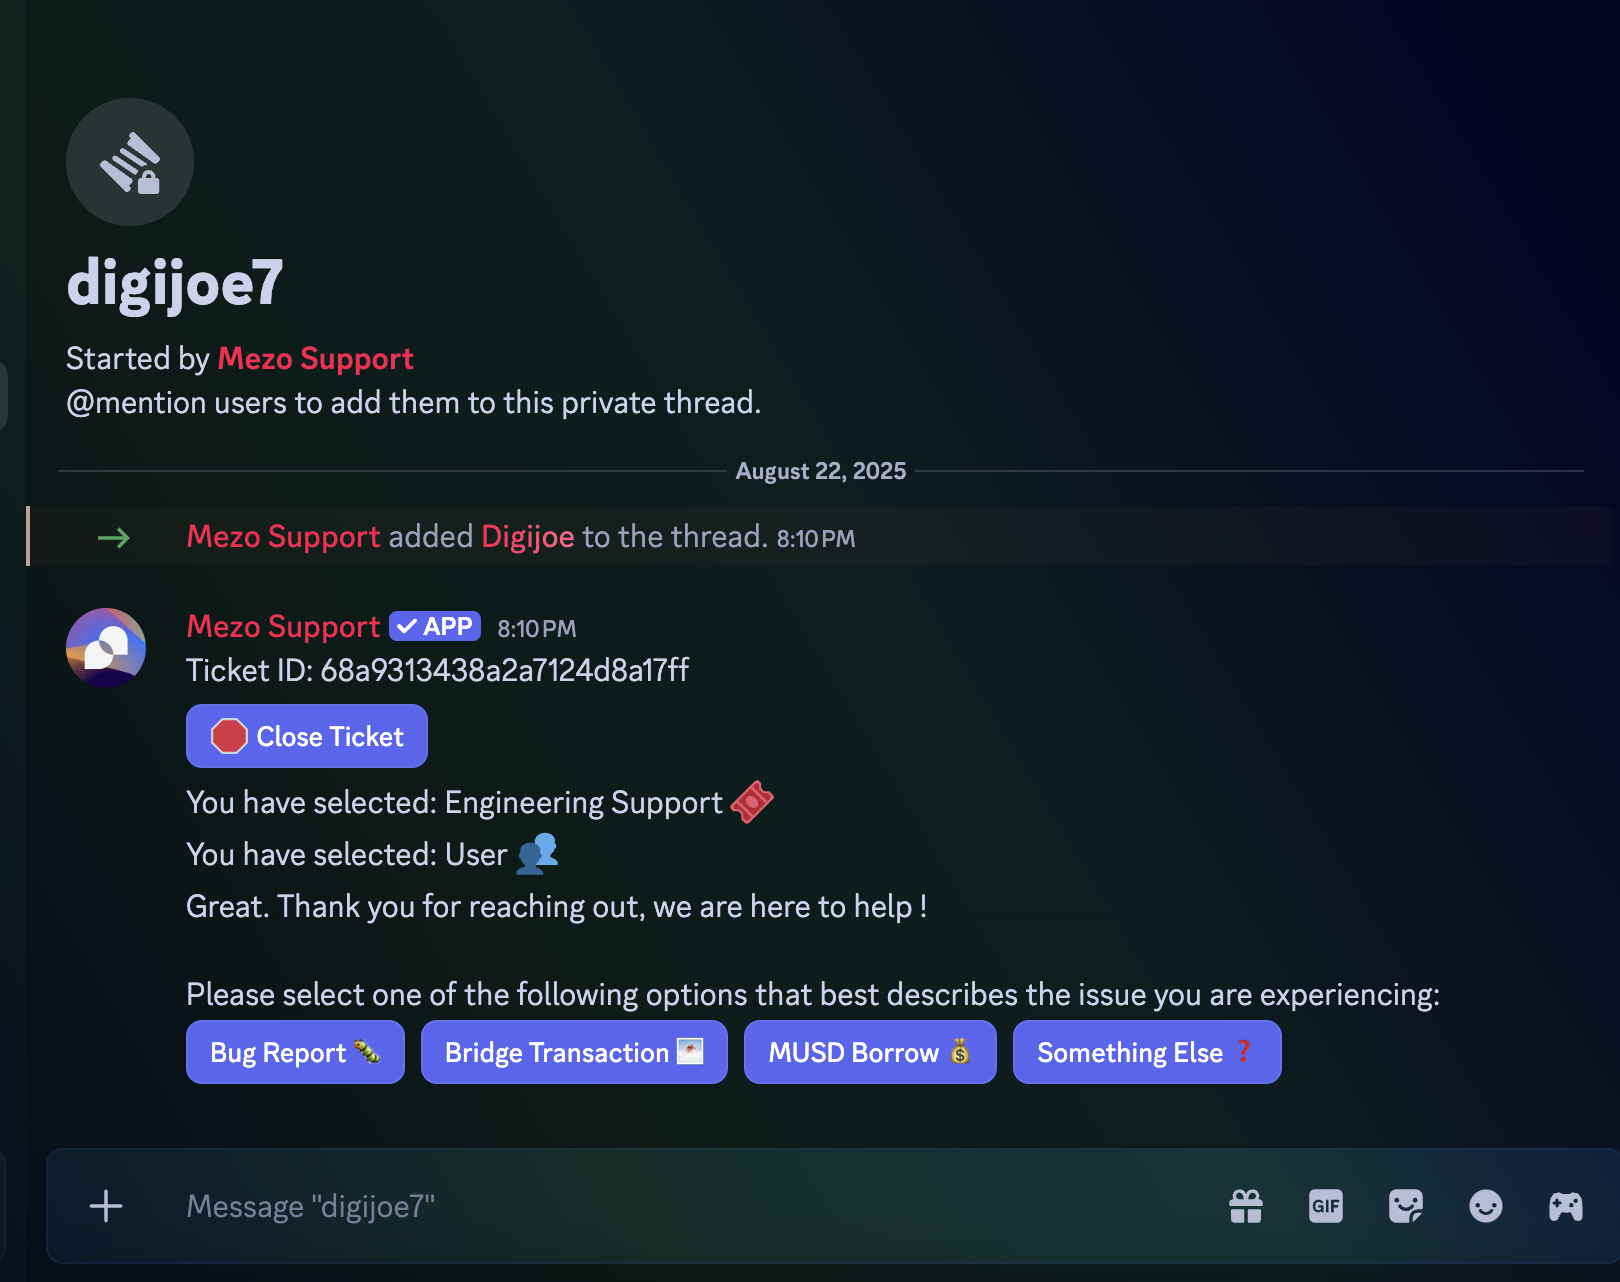The image size is (1620, 1282).
Task: Click the private thread lock icon
Action: (x=130, y=162)
